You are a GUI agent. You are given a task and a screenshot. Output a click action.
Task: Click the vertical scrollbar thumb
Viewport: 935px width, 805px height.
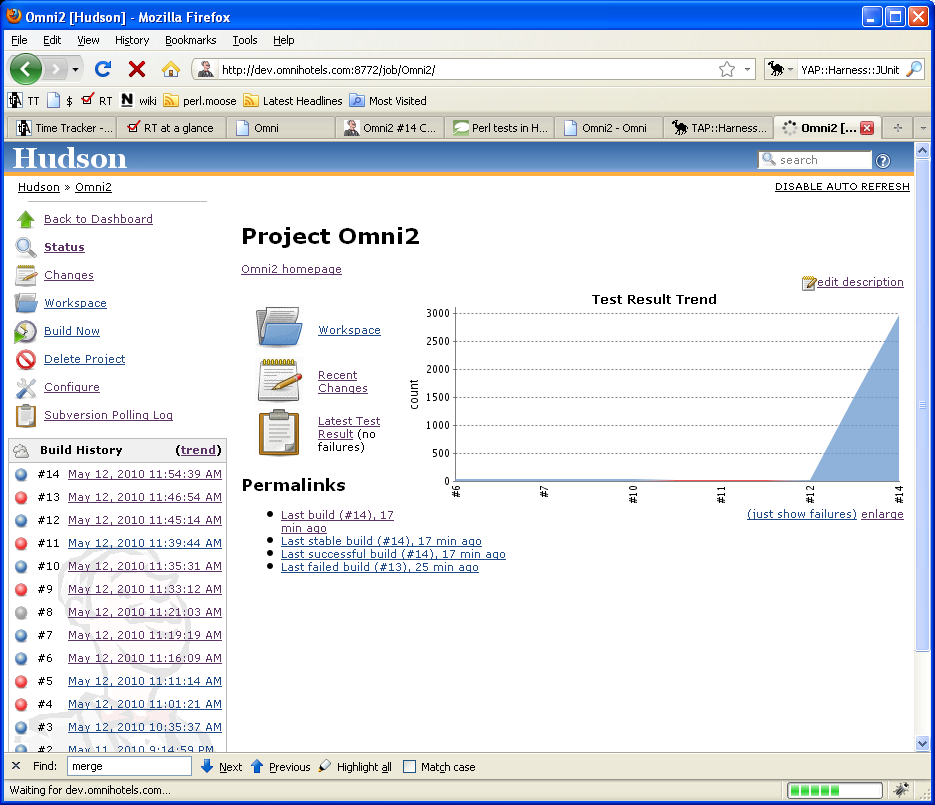pos(922,405)
